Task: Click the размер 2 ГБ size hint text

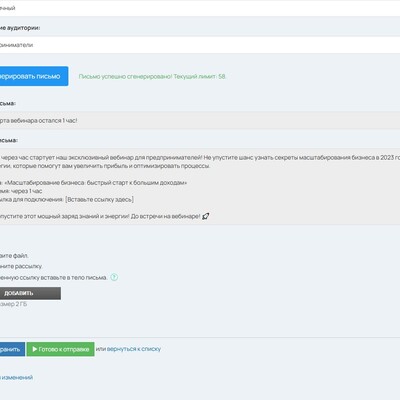Action: tap(13, 304)
